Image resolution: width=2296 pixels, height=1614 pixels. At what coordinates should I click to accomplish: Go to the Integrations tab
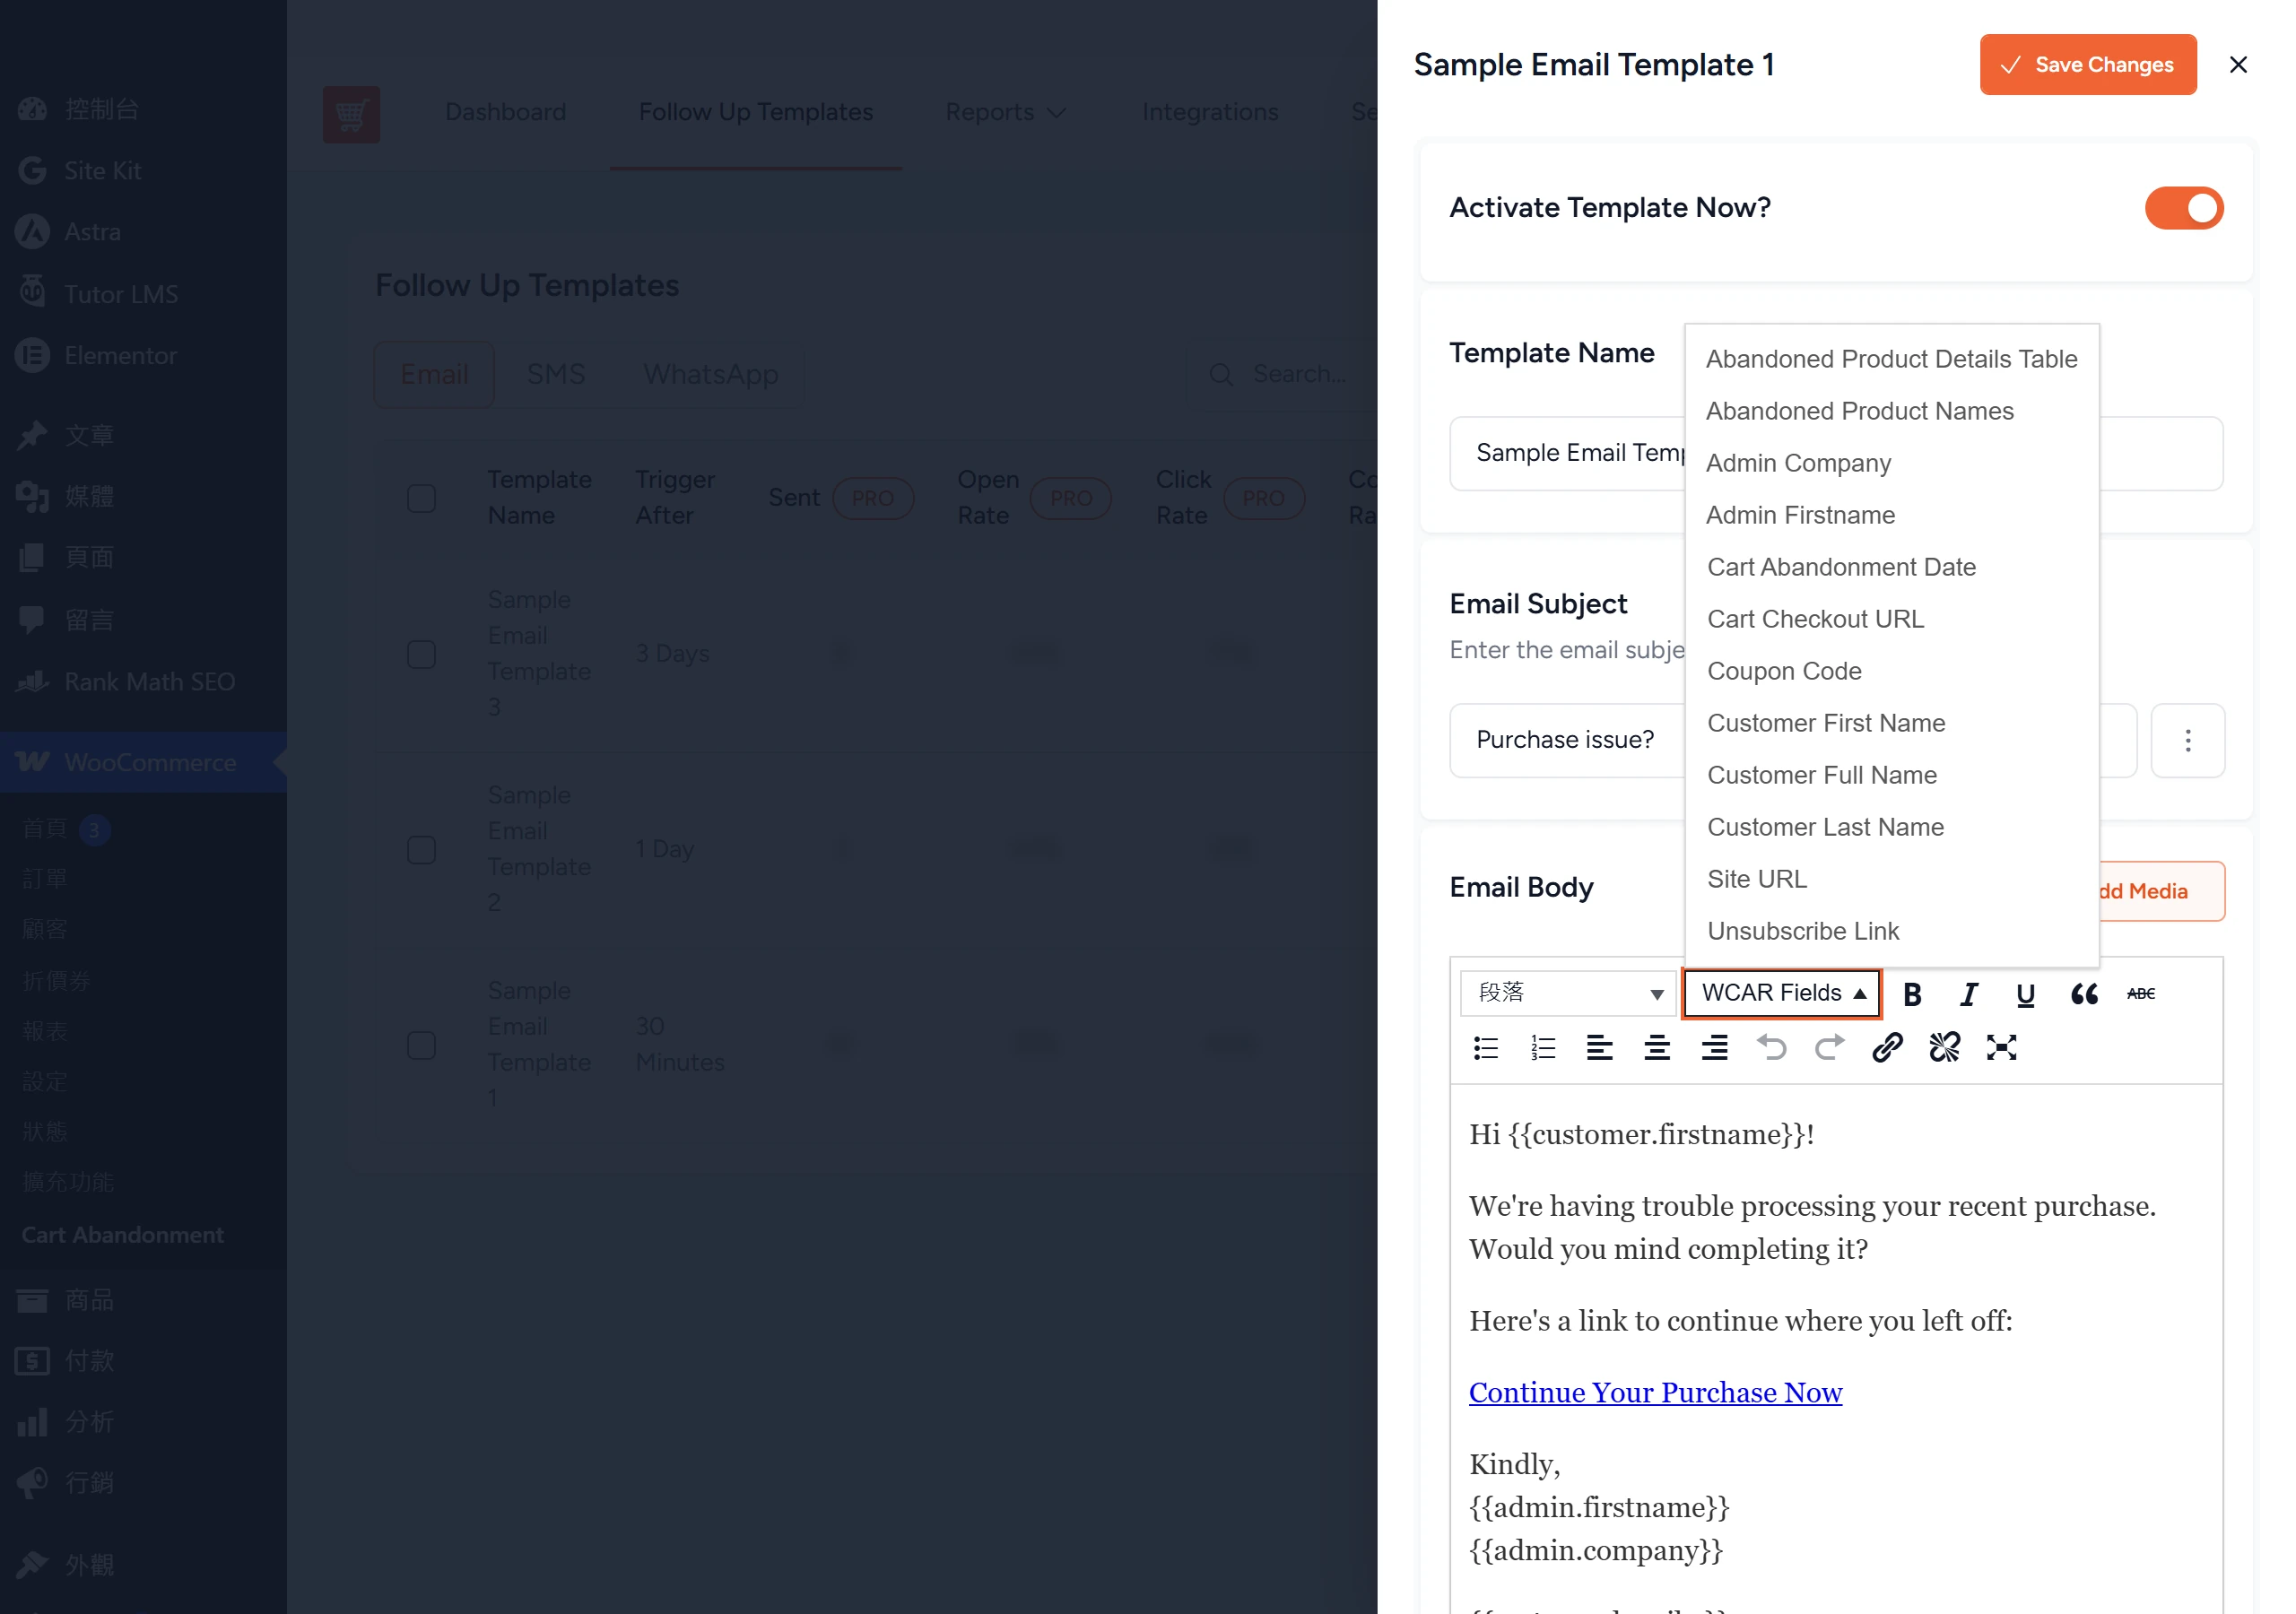(x=1210, y=112)
